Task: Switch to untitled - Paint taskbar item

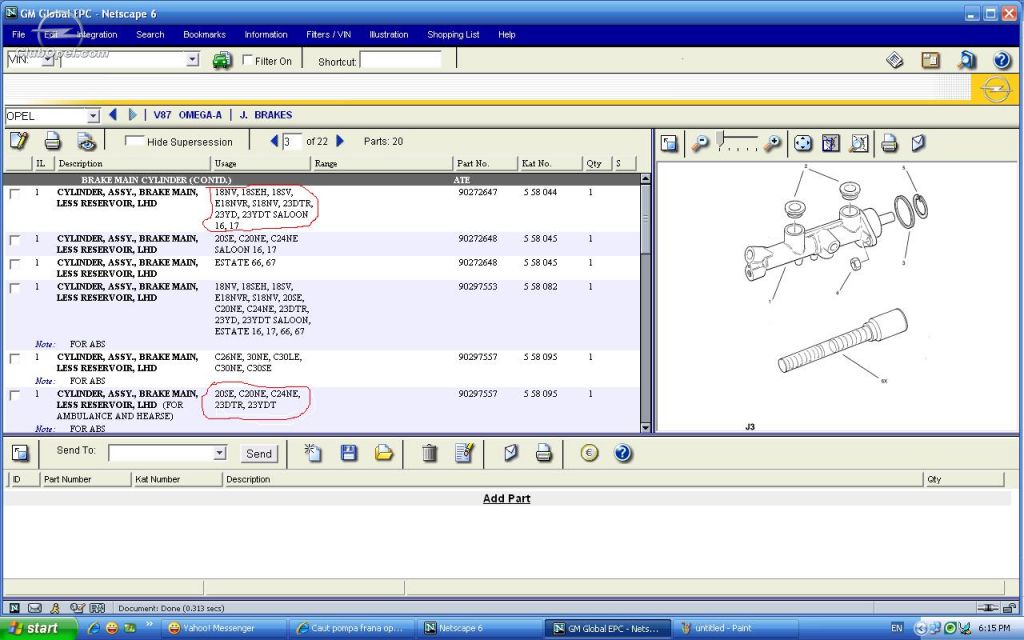Action: (735, 628)
